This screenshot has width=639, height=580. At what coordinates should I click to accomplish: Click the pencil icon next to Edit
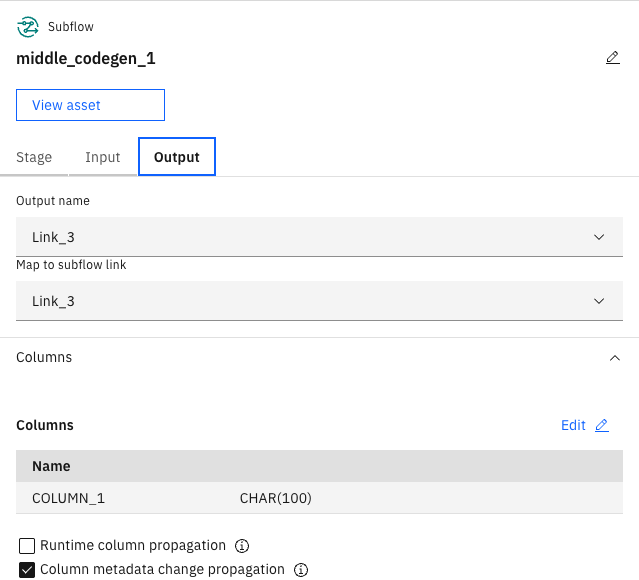tap(601, 425)
